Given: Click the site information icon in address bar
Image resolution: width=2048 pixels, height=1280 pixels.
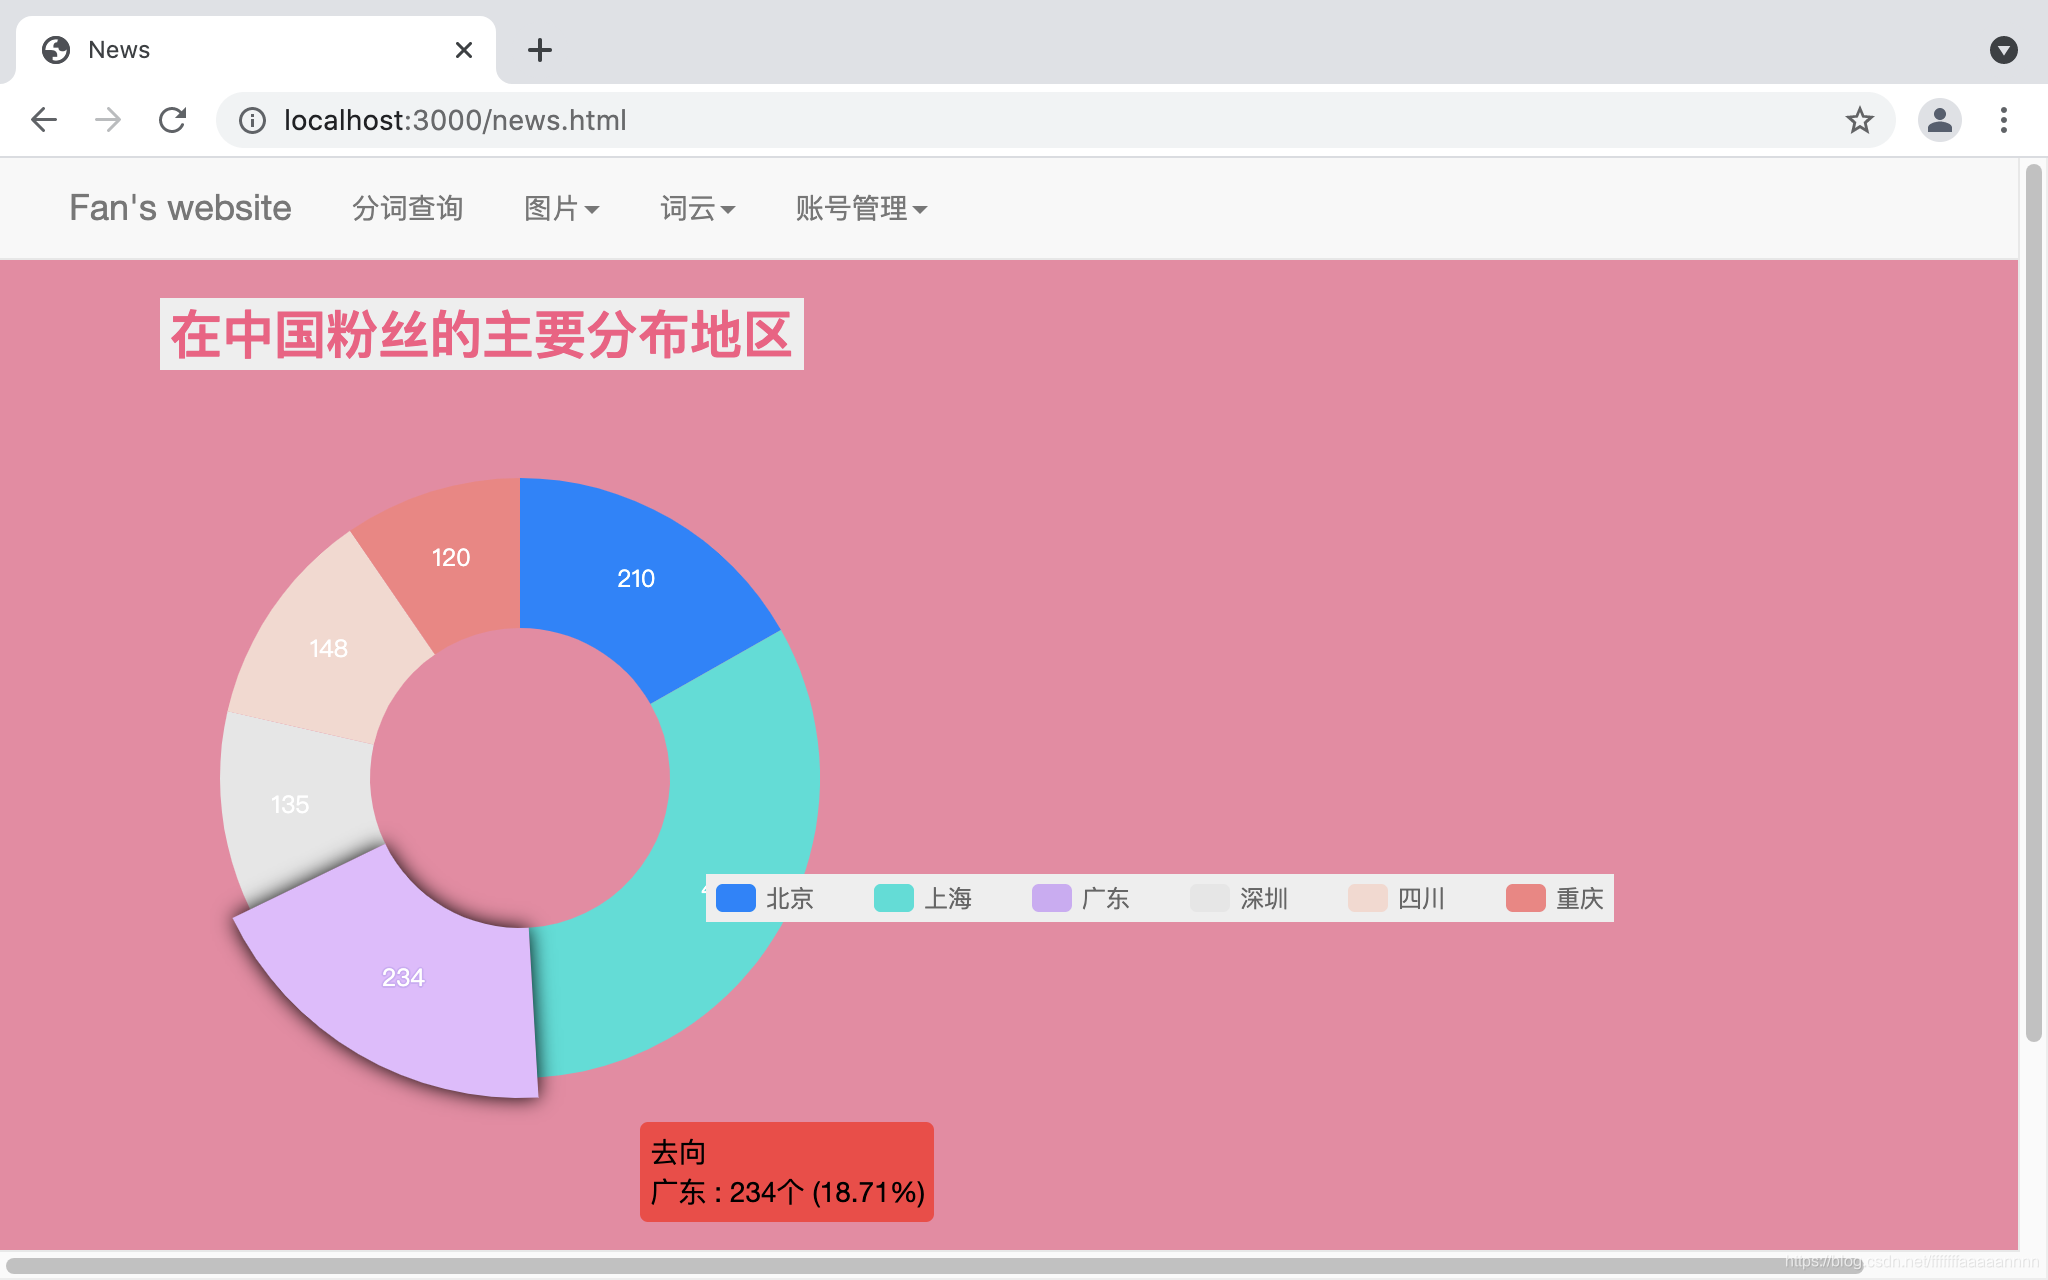Looking at the screenshot, I should (x=252, y=120).
